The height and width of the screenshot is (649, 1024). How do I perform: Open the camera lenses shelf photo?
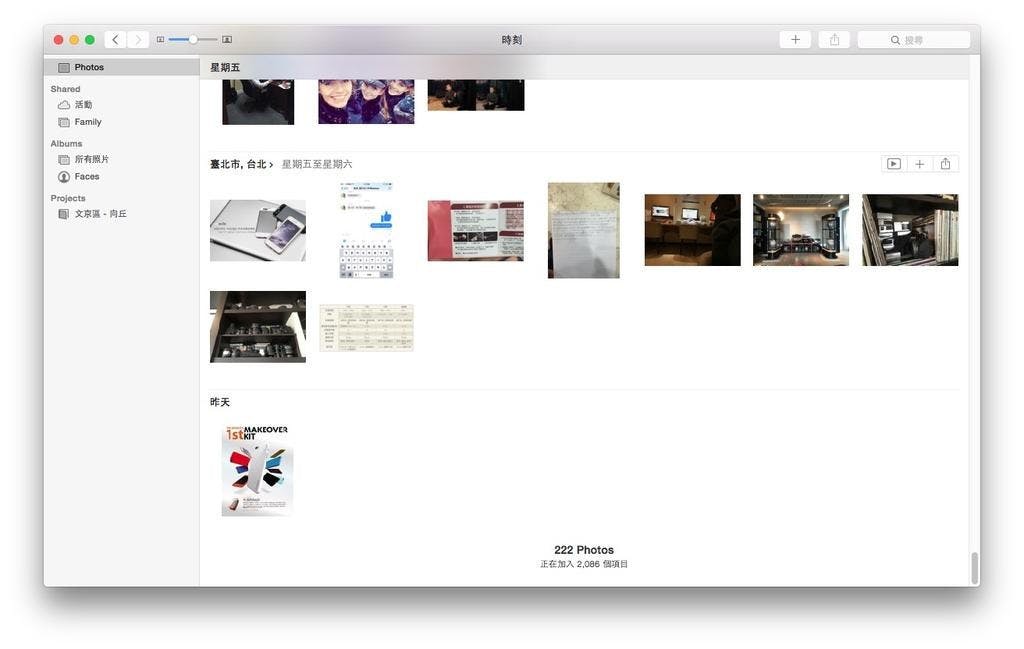coord(258,326)
